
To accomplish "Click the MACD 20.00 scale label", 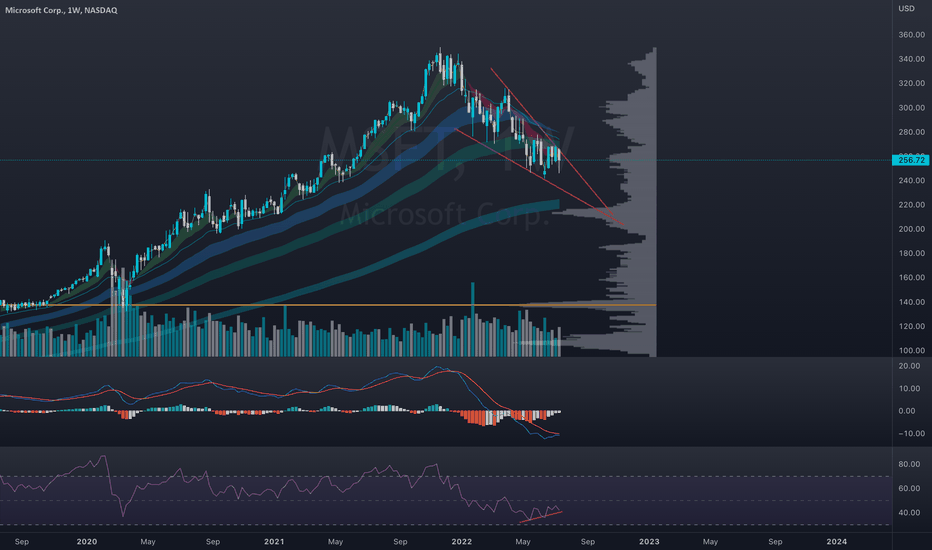I will (x=909, y=366).
